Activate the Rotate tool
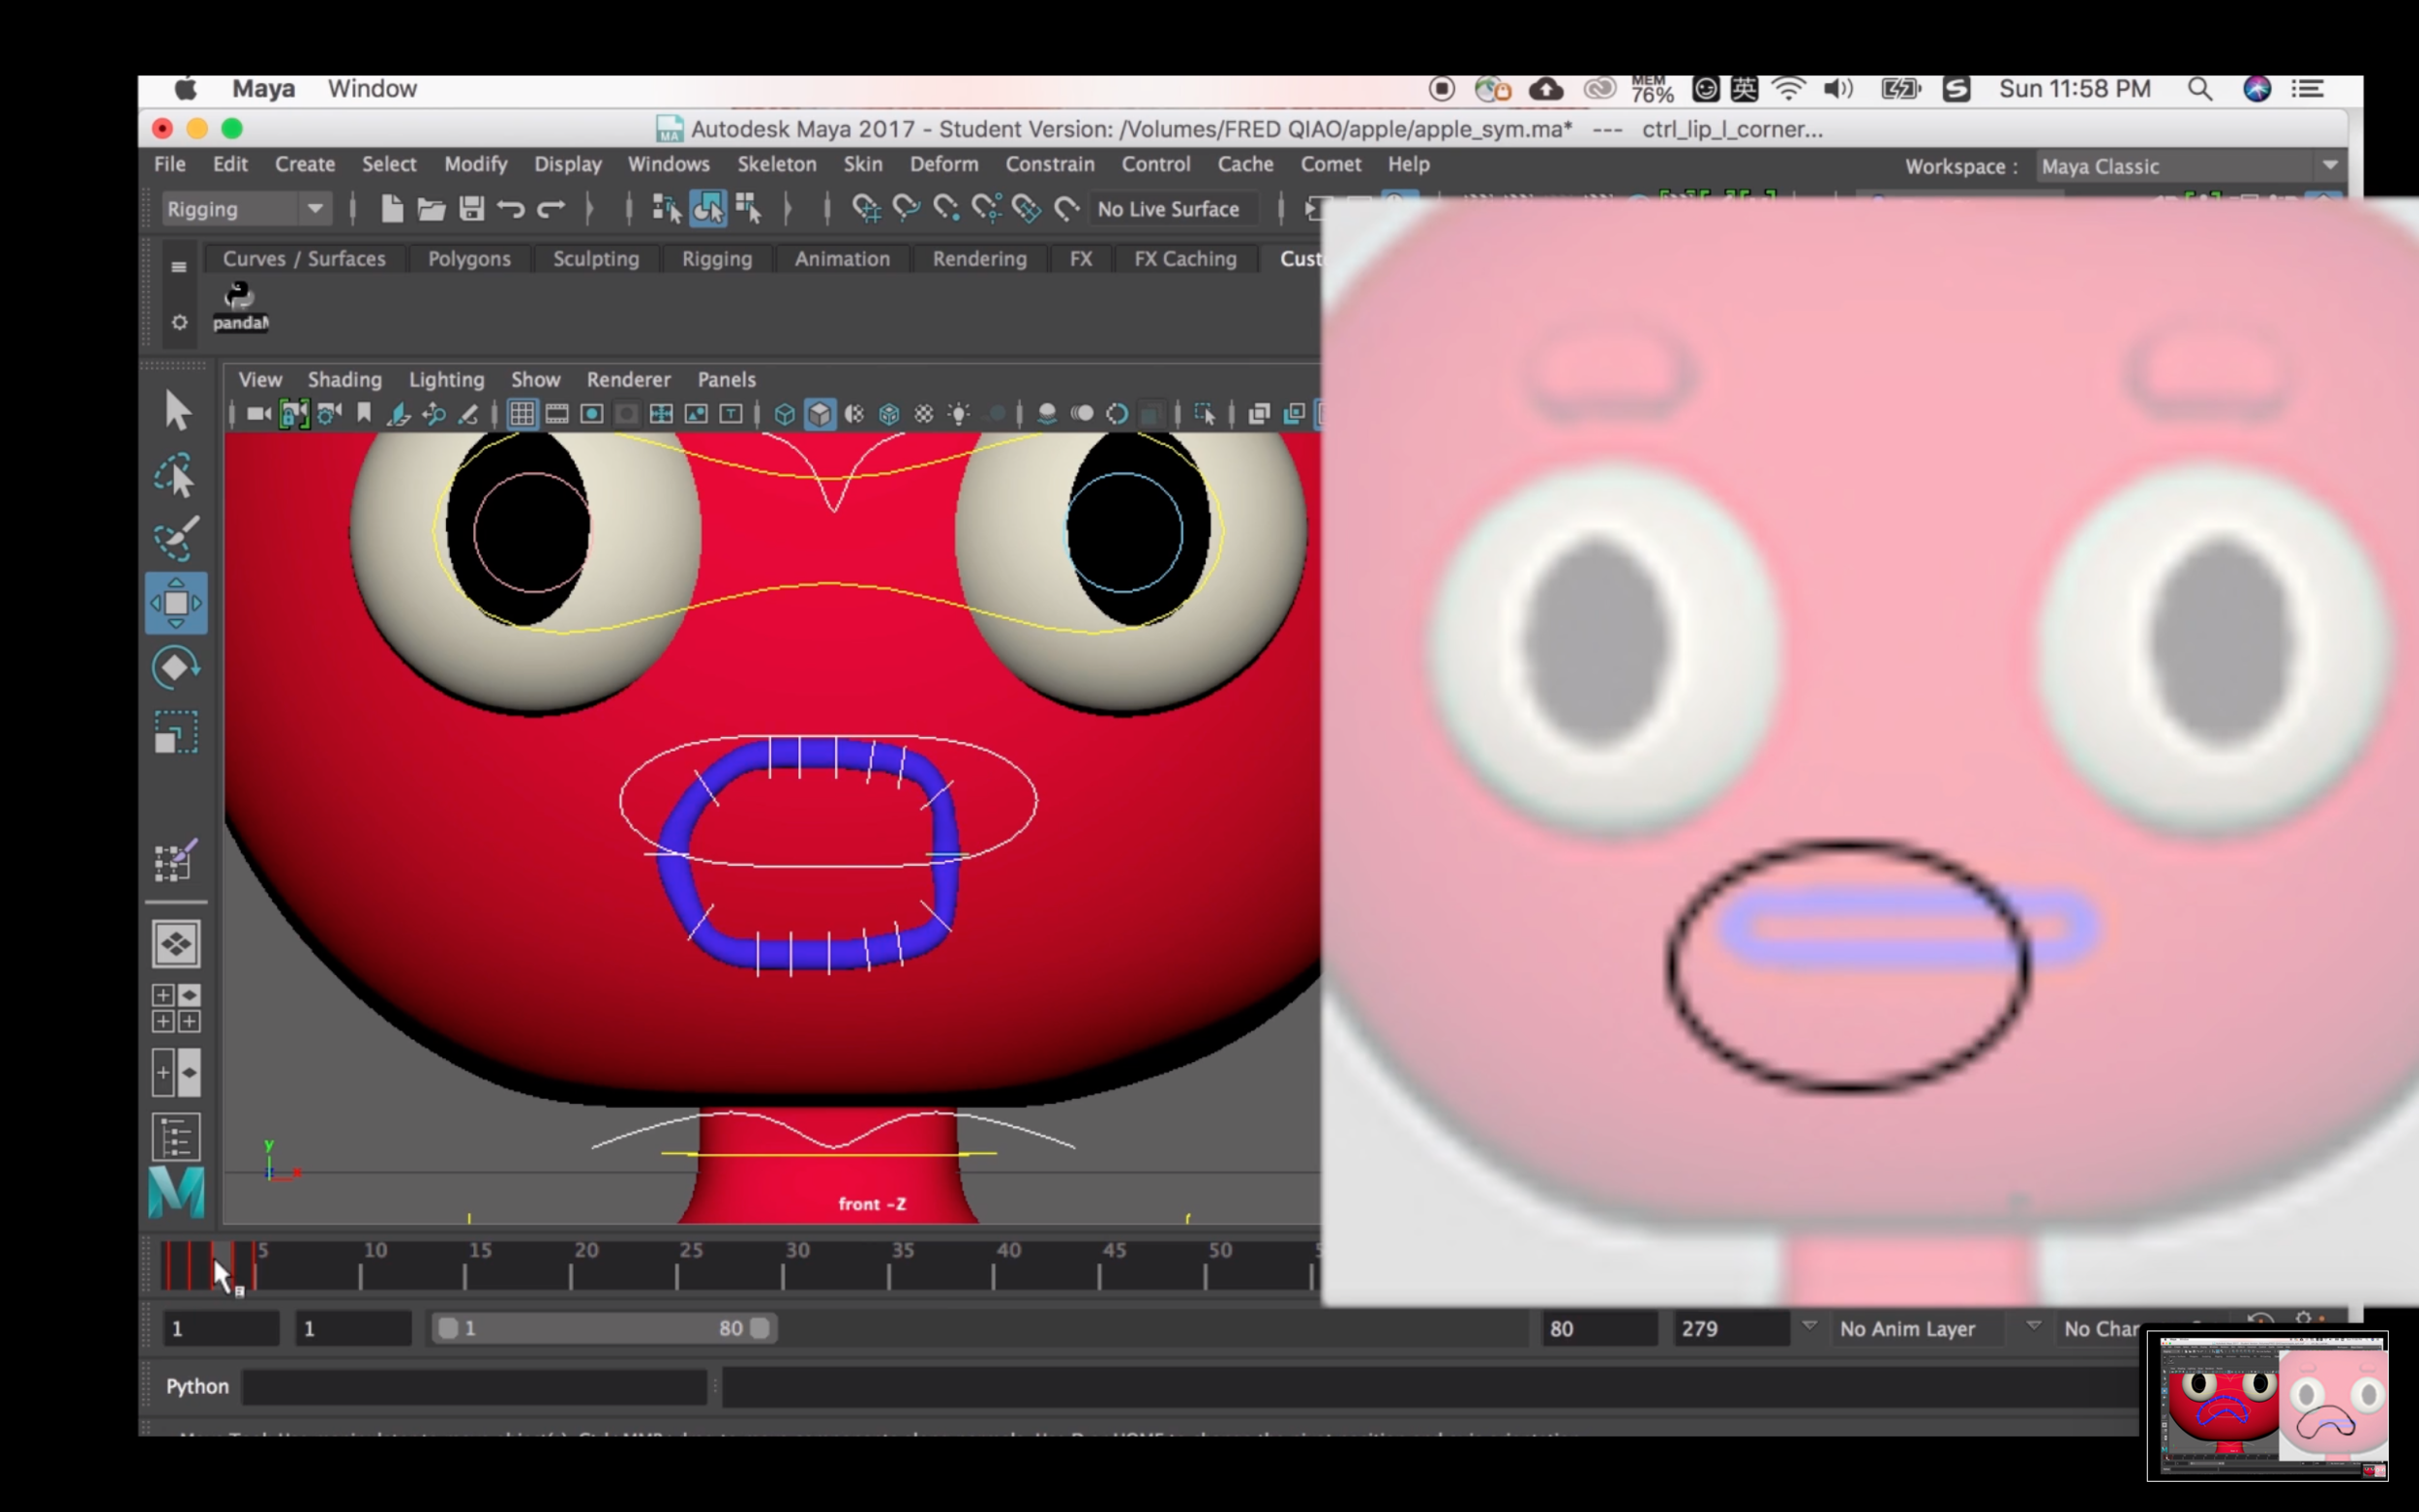Viewport: 2419px width, 1512px height. (176, 668)
